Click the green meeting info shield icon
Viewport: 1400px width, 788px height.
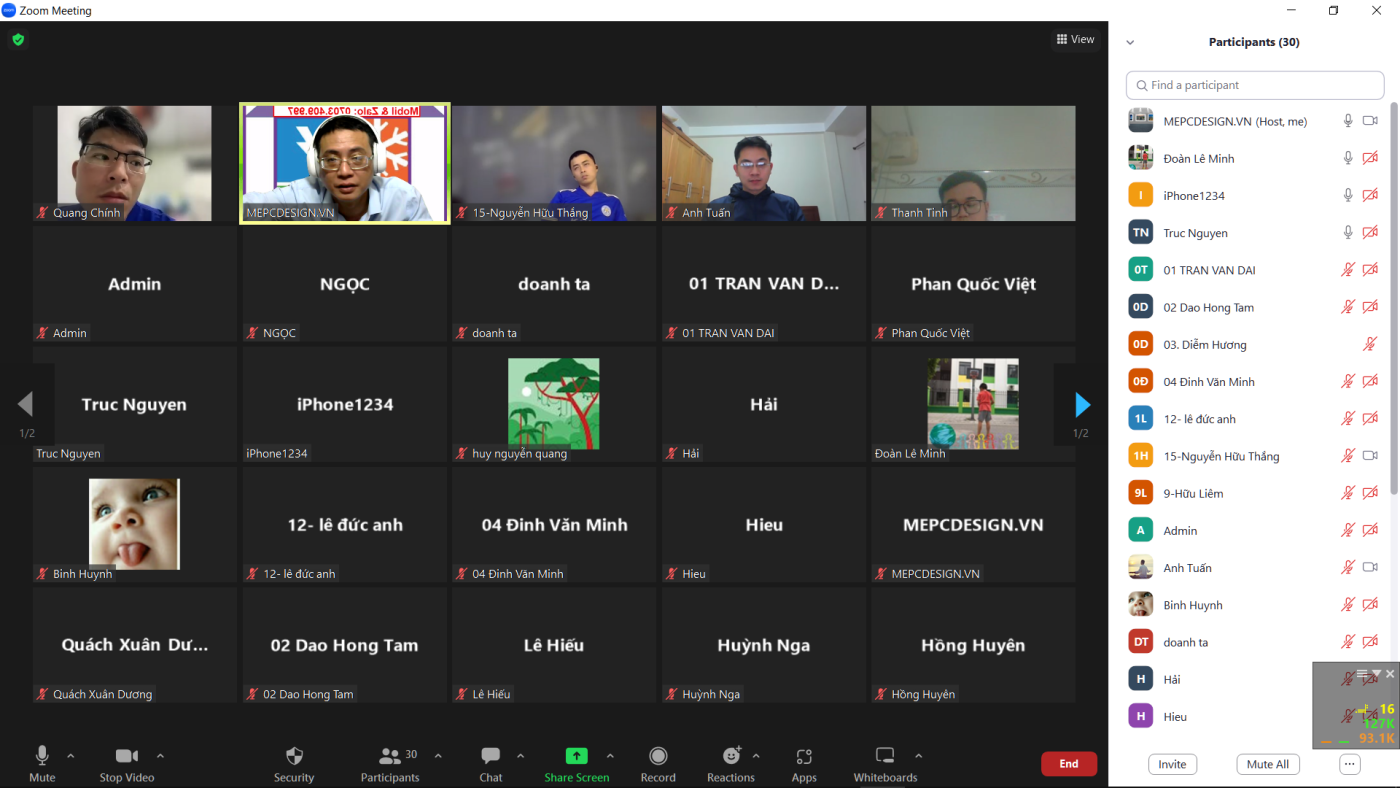click(17, 40)
